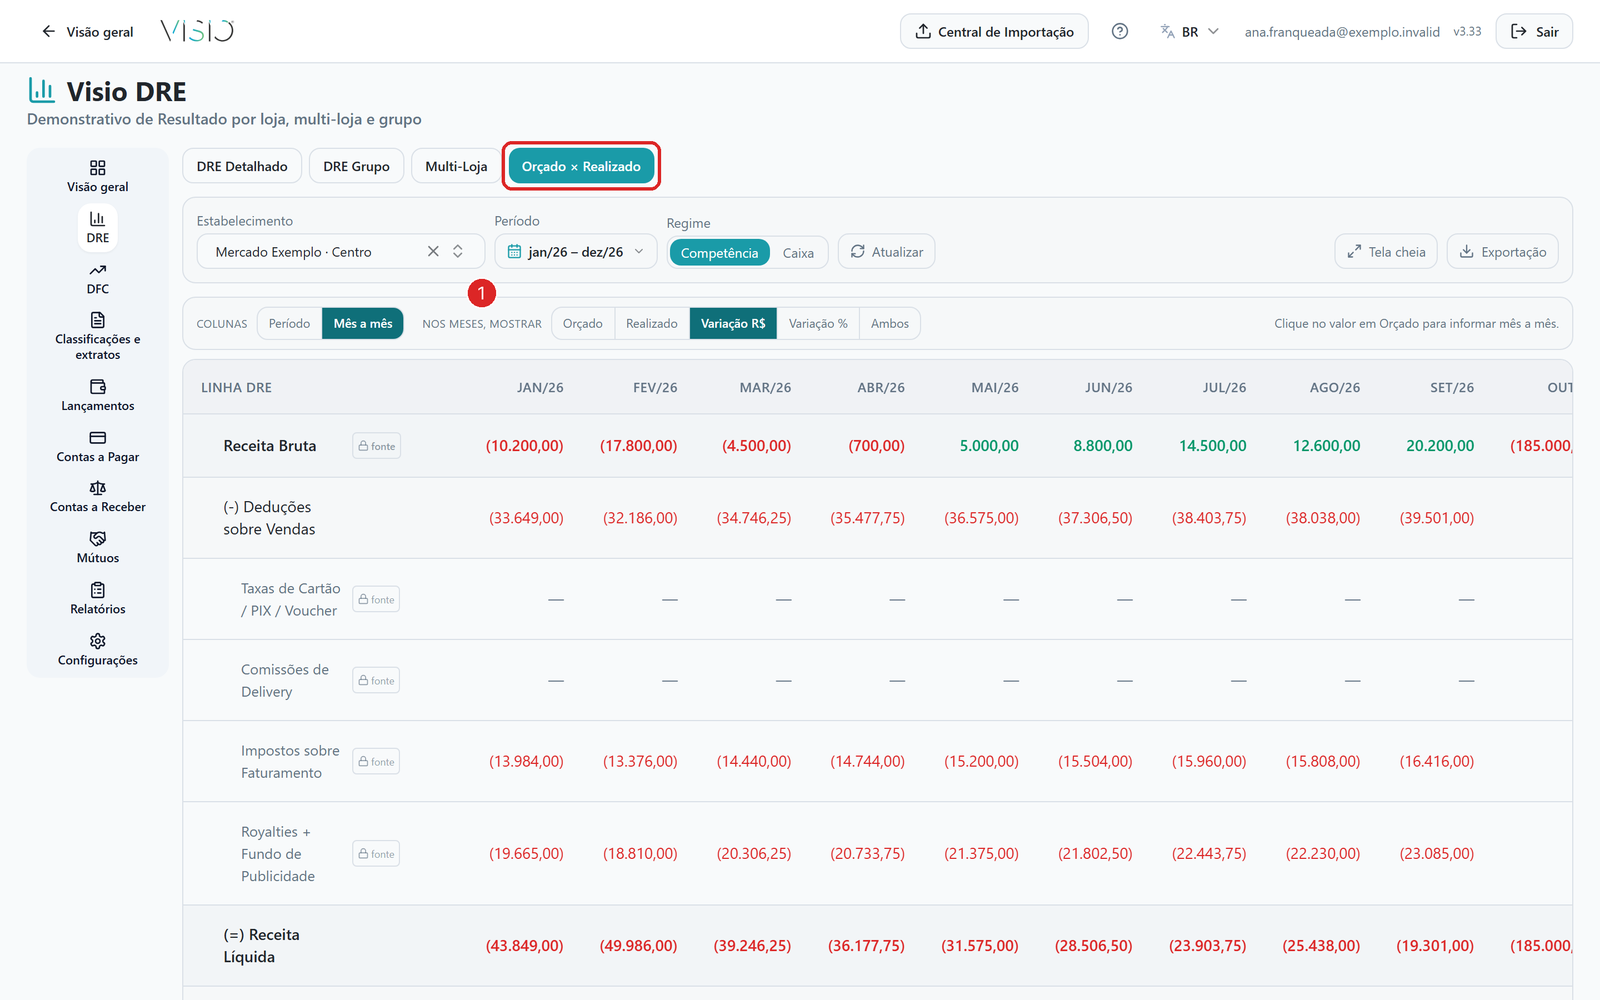Click fonte lock on Comissões de Delivery
This screenshot has height=1000, width=1600.
pyautogui.click(x=377, y=680)
